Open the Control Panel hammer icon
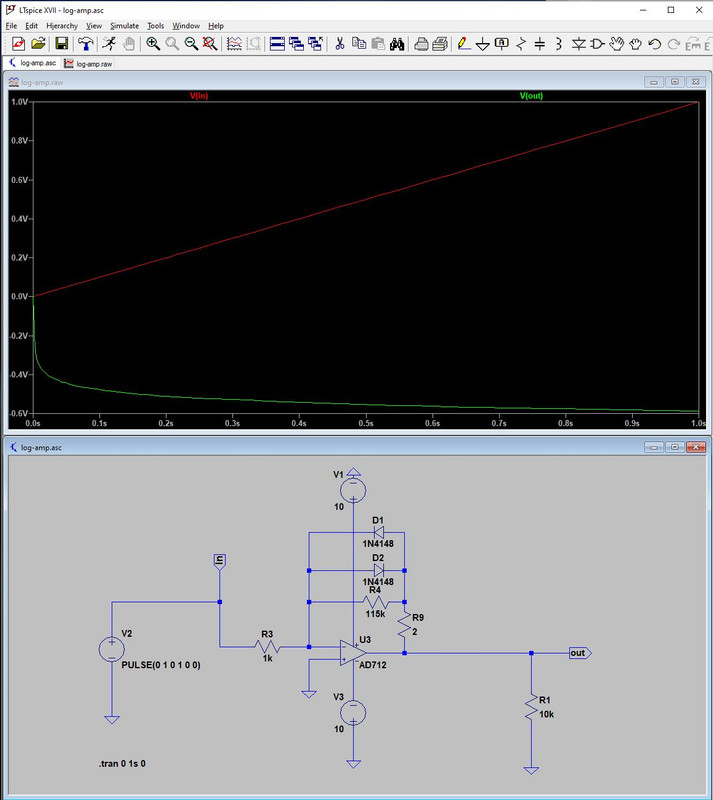 click(85, 44)
